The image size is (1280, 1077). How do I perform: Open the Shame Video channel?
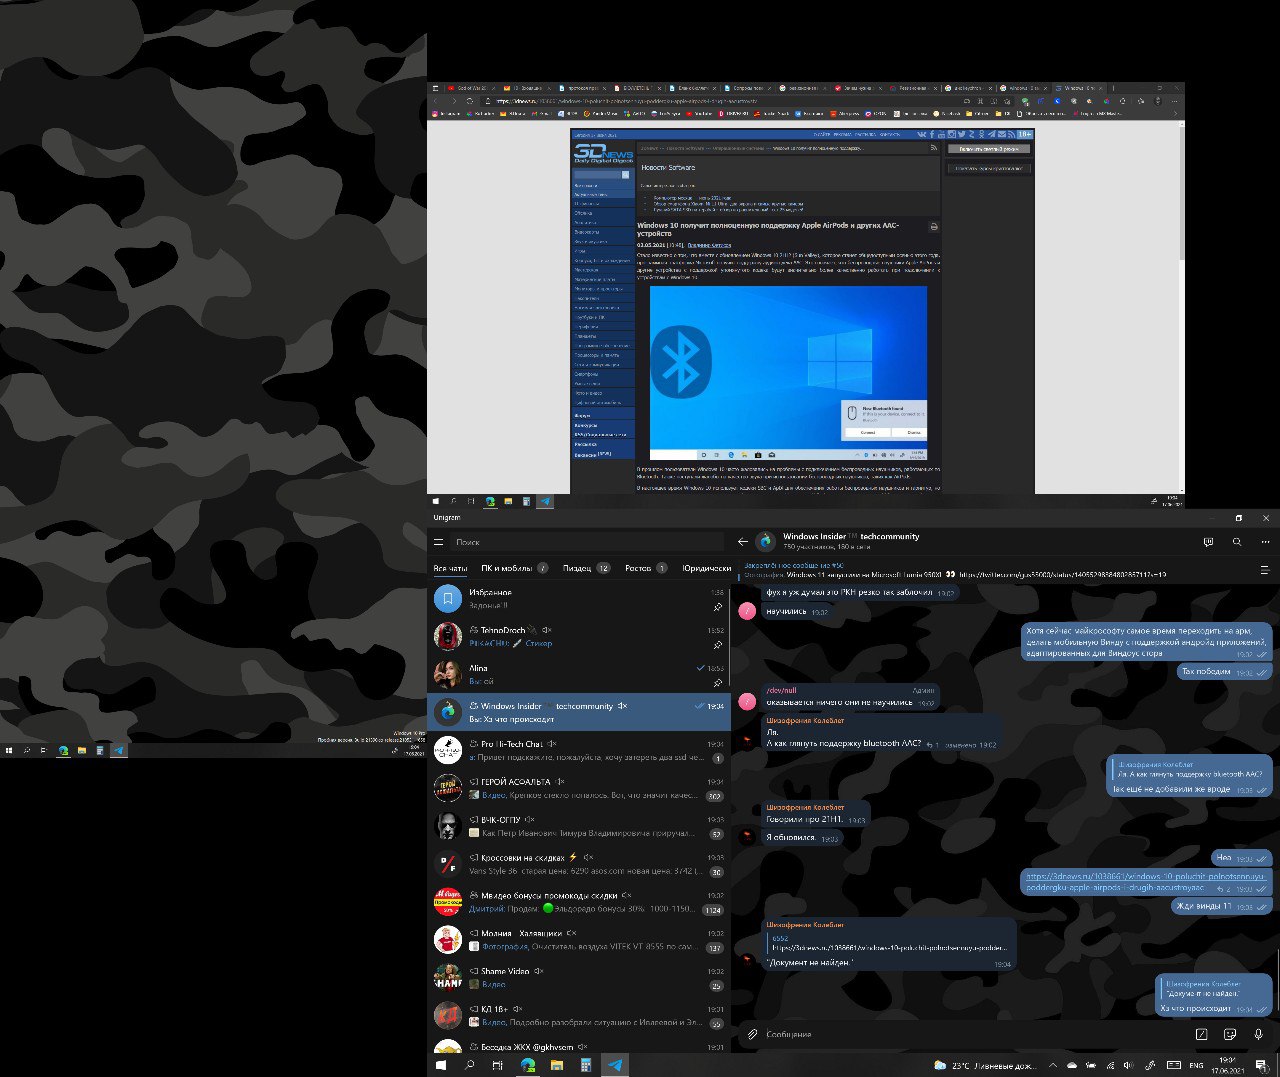(579, 978)
